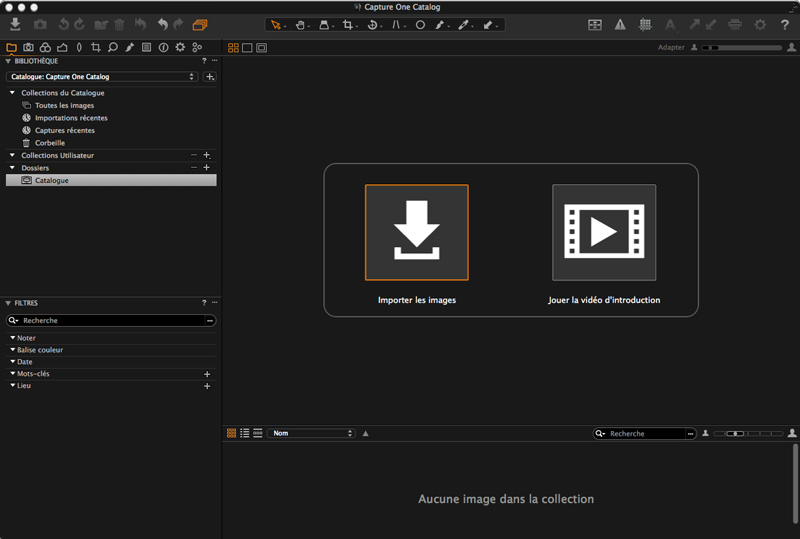The image size is (800, 539).
Task: Expand the Mots-clés filter
Action: point(13,373)
